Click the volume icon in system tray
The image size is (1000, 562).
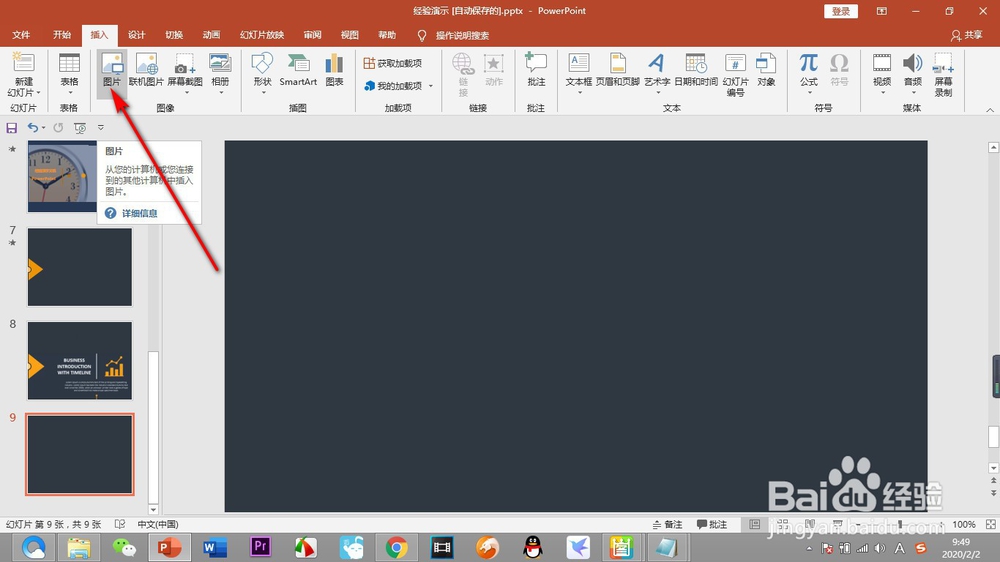tap(880, 548)
